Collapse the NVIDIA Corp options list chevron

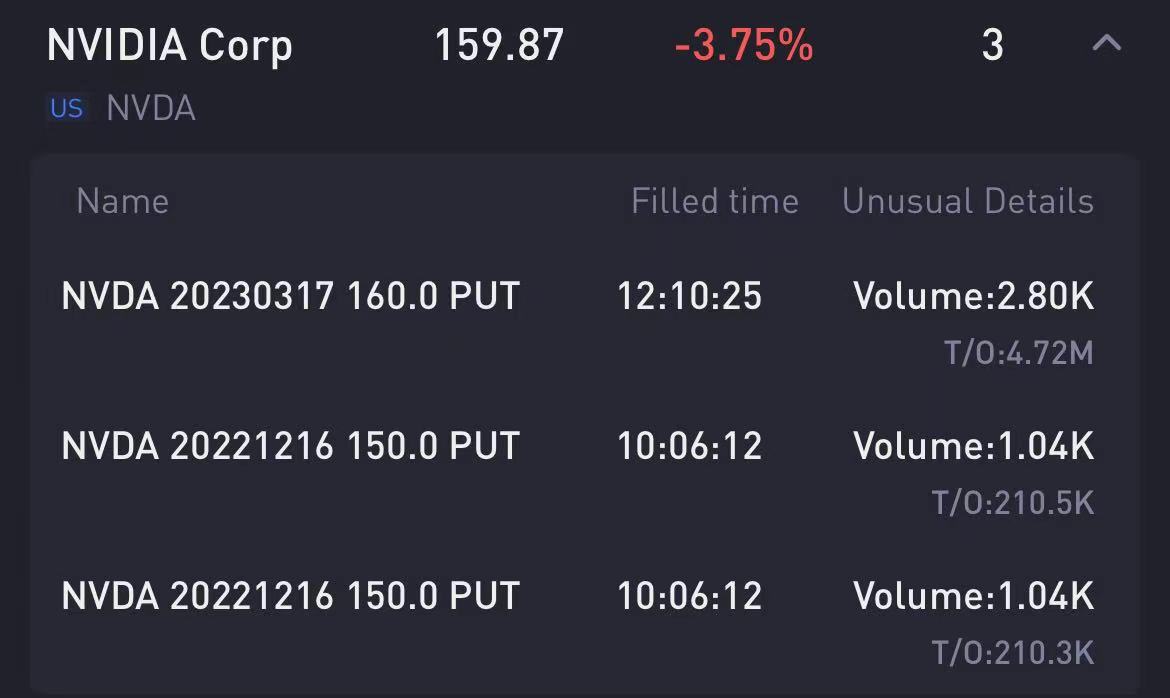[1106, 44]
